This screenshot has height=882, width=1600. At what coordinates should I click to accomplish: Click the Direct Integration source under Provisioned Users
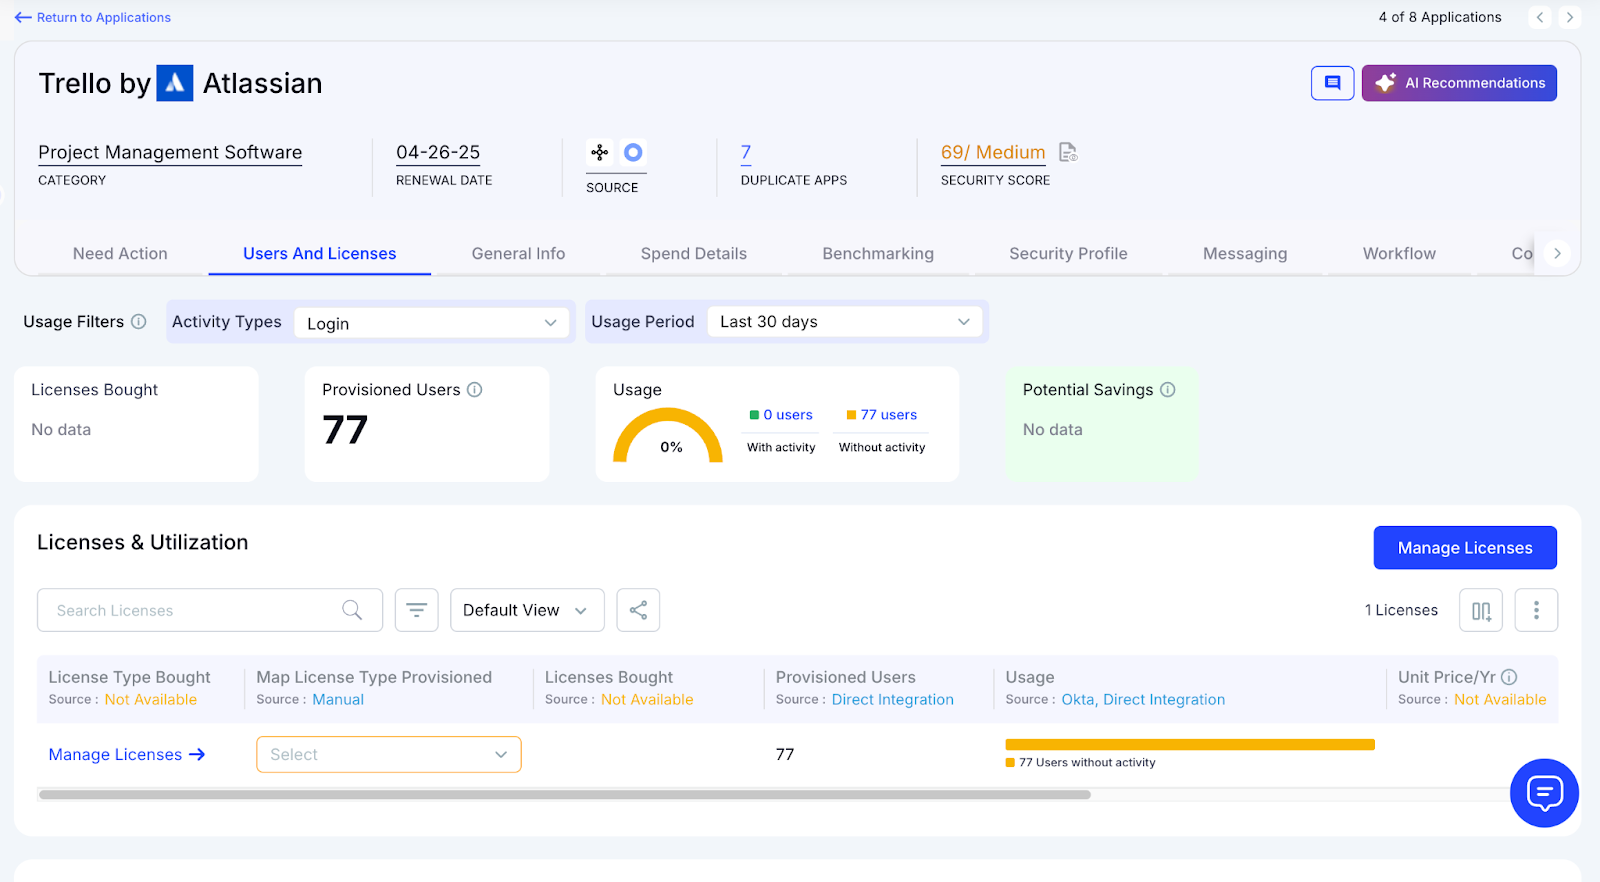tap(893, 700)
